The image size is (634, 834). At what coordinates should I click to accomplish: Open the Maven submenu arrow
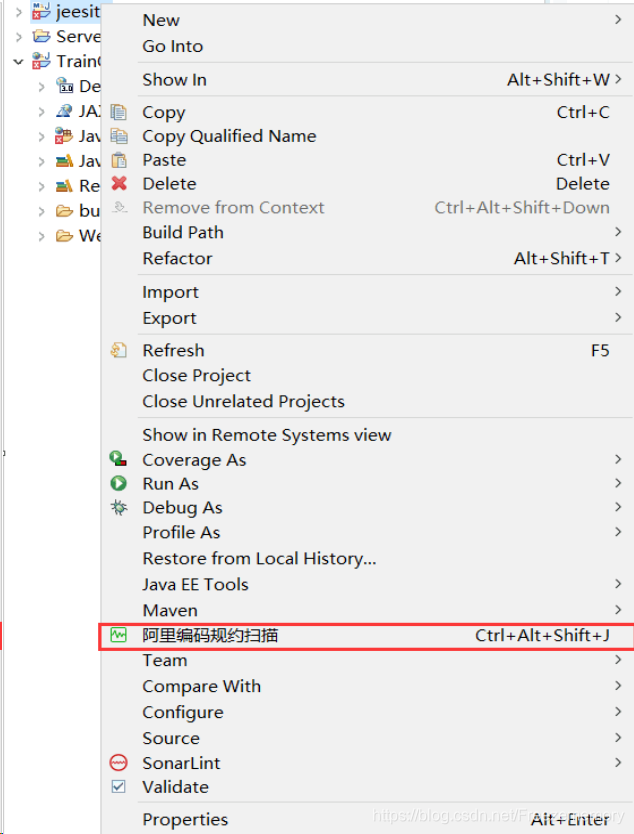tap(618, 610)
